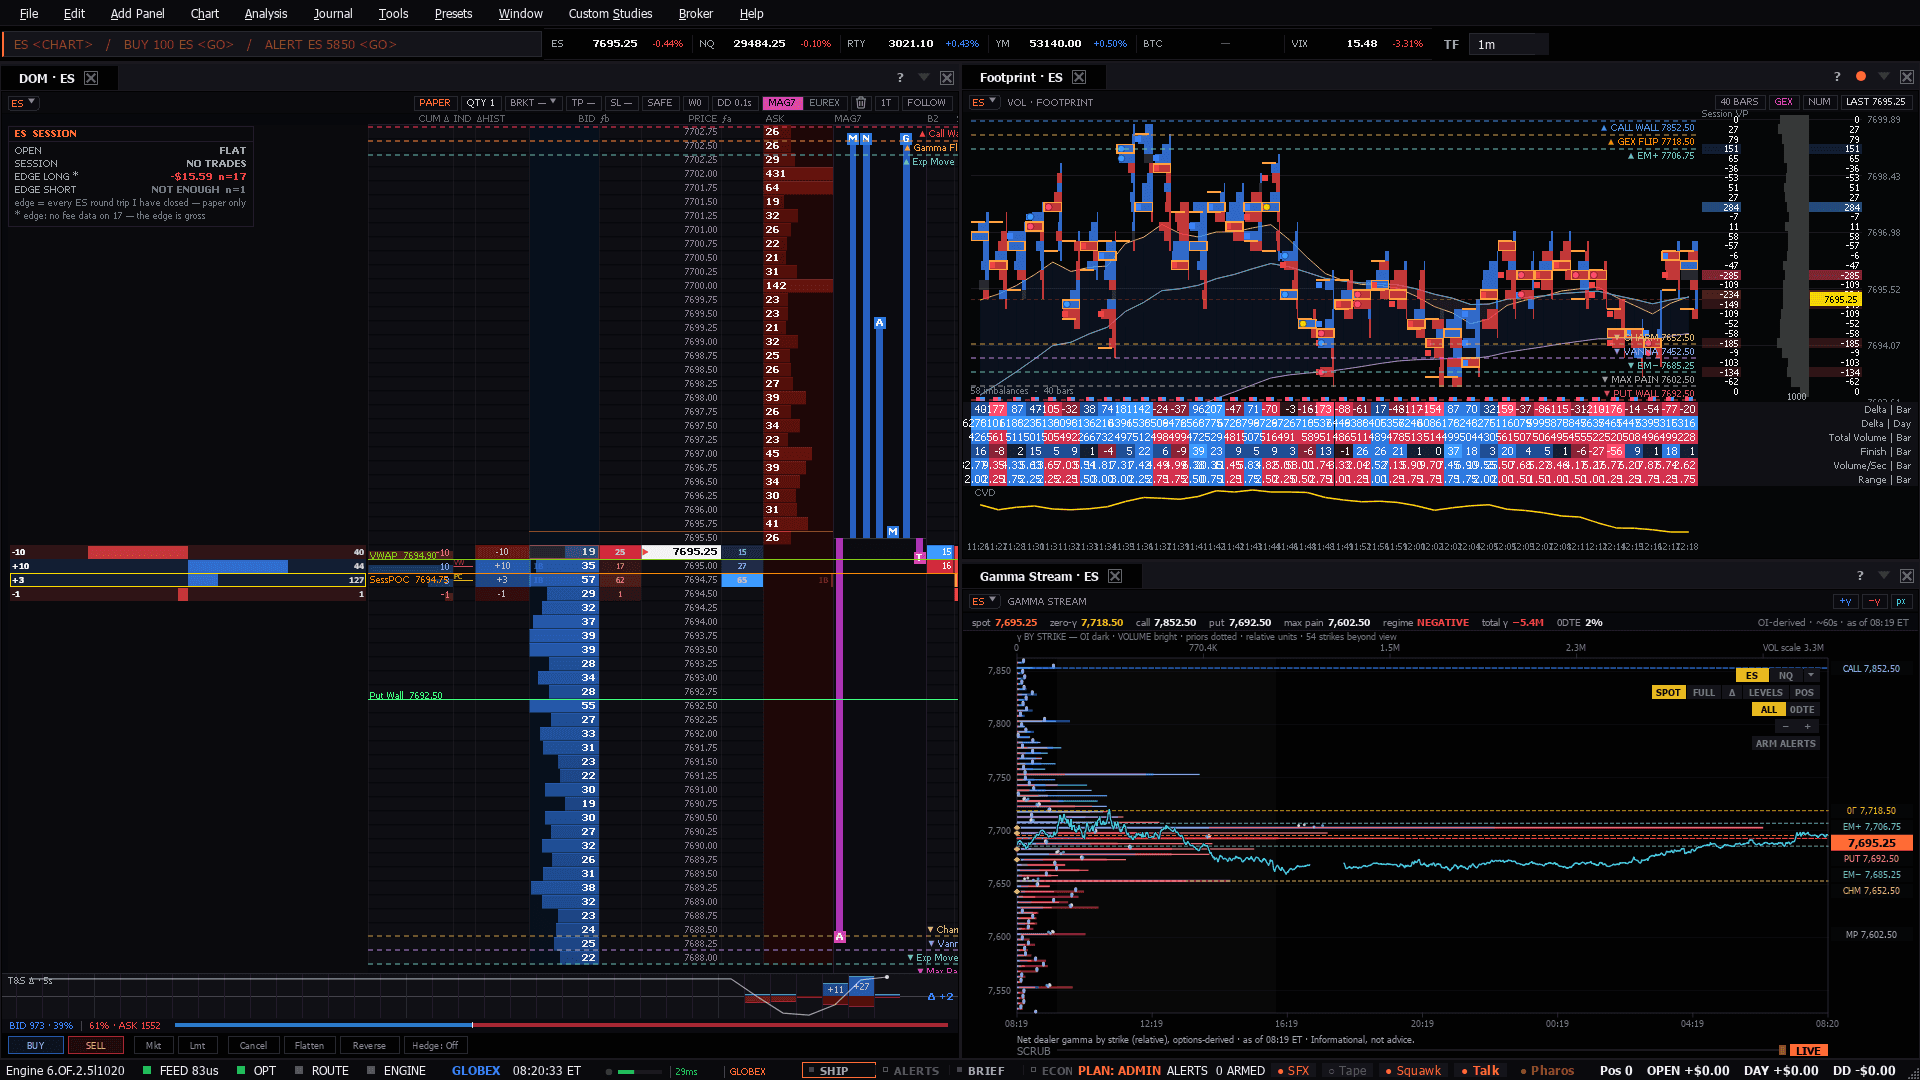Select the delta (Δ) view in Gamma Stream
The image size is (1920, 1080).
point(1732,693)
